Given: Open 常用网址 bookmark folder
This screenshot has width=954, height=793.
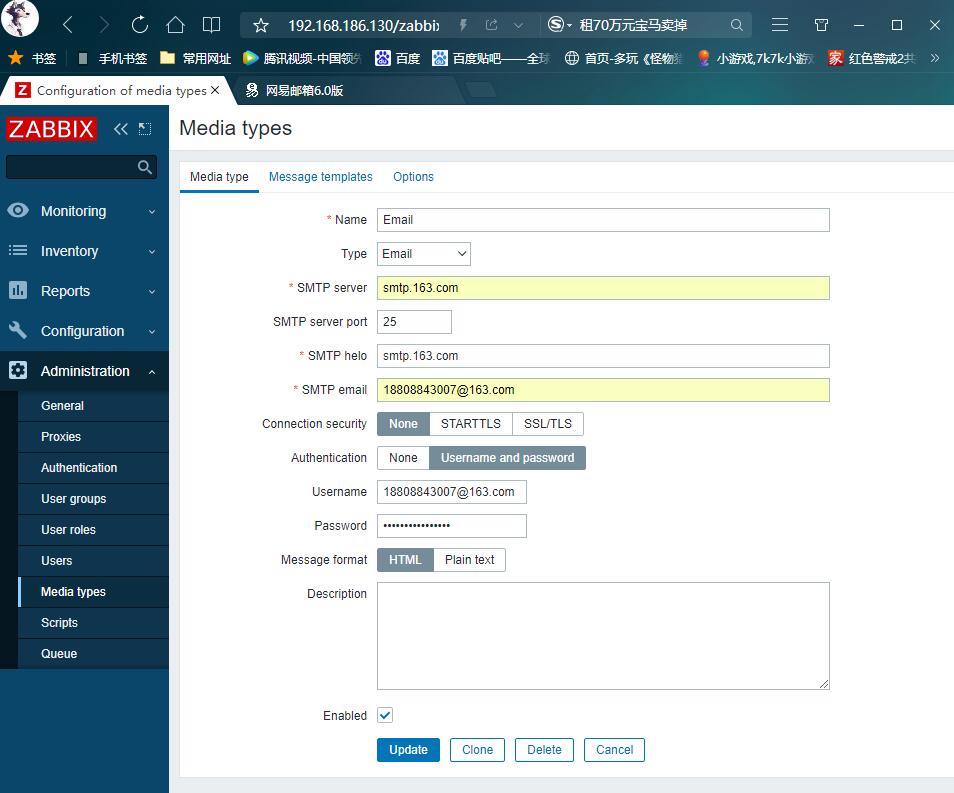Looking at the screenshot, I should pyautogui.click(x=195, y=58).
